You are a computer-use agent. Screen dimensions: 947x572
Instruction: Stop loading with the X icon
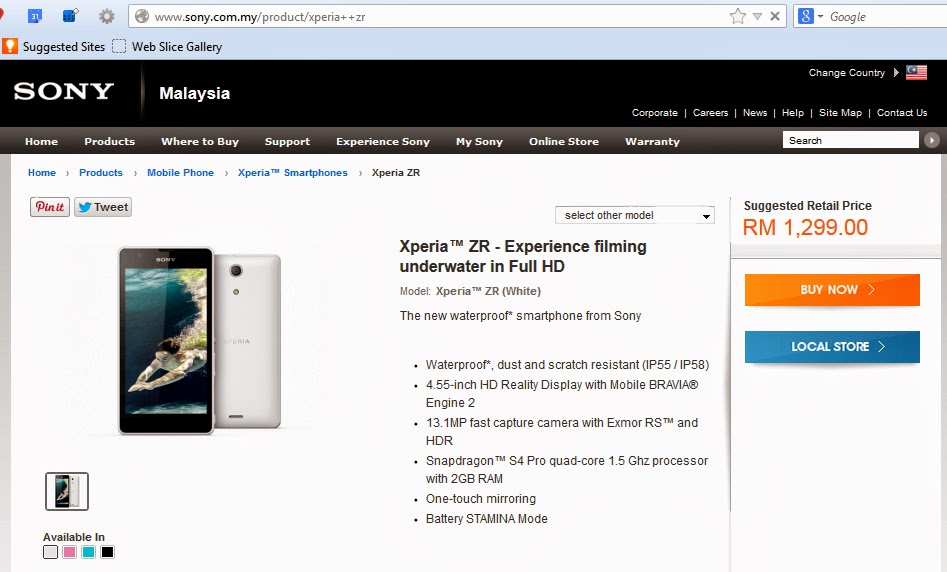pyautogui.click(x=775, y=16)
